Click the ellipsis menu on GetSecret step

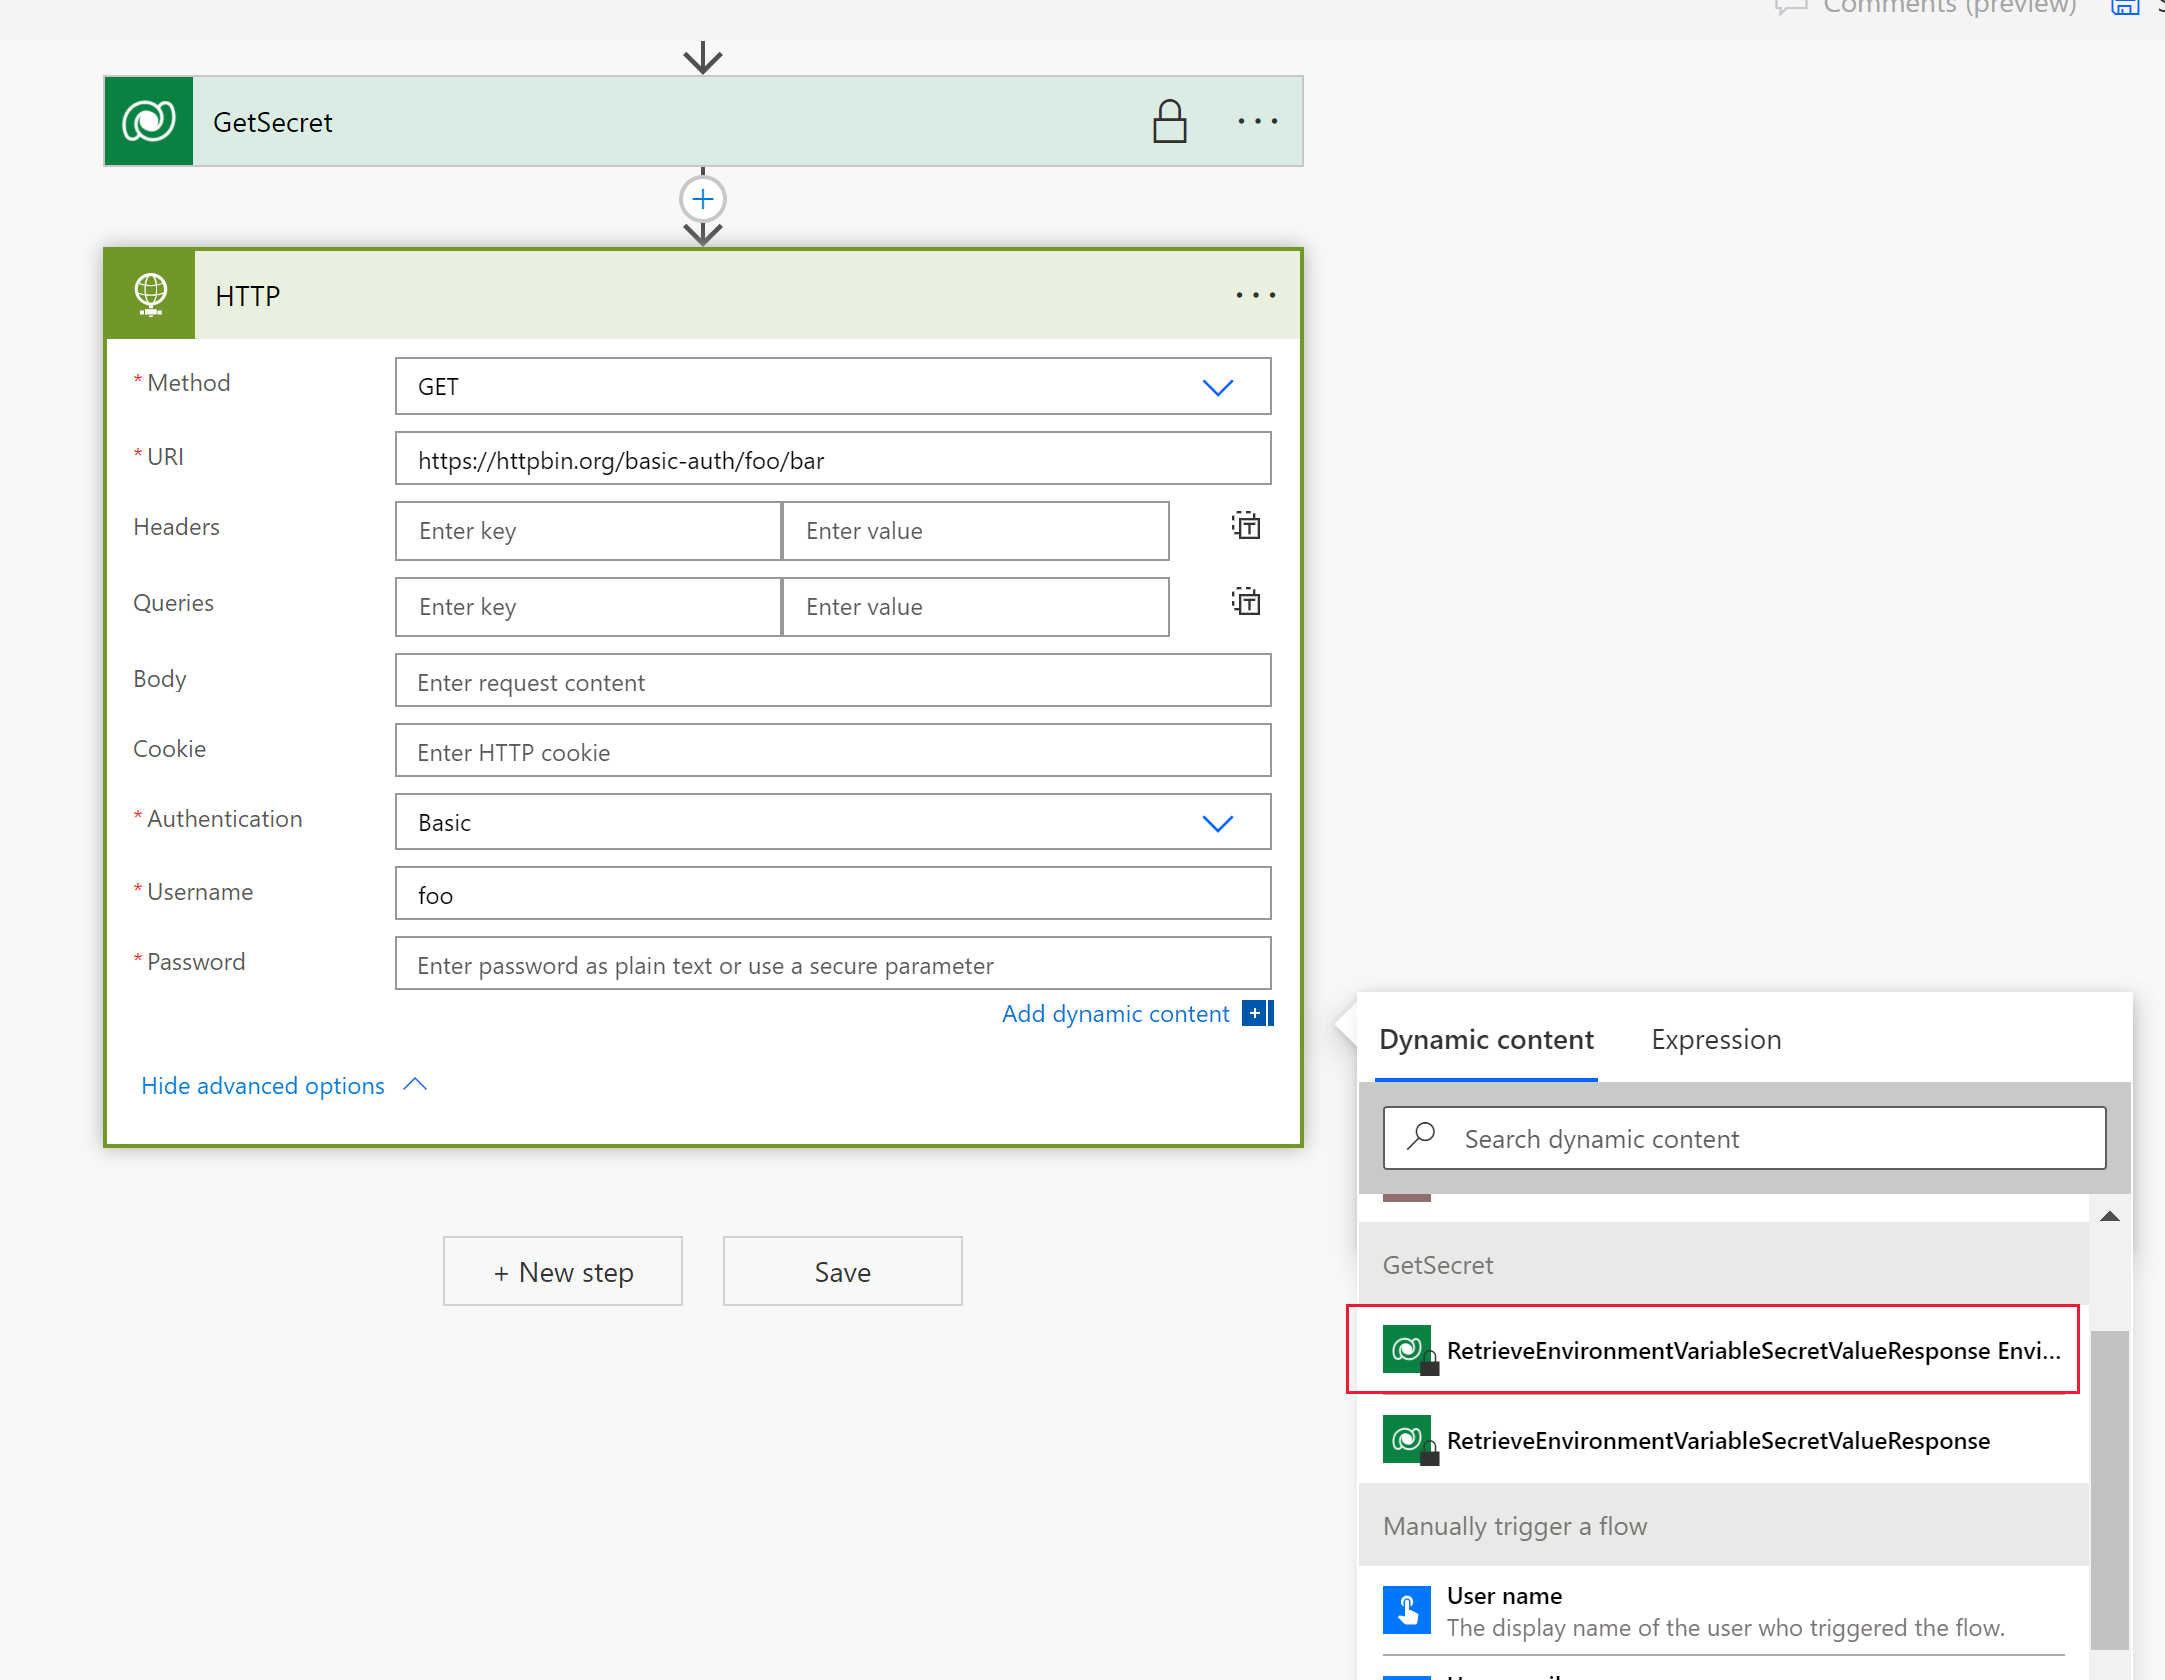(x=1256, y=121)
